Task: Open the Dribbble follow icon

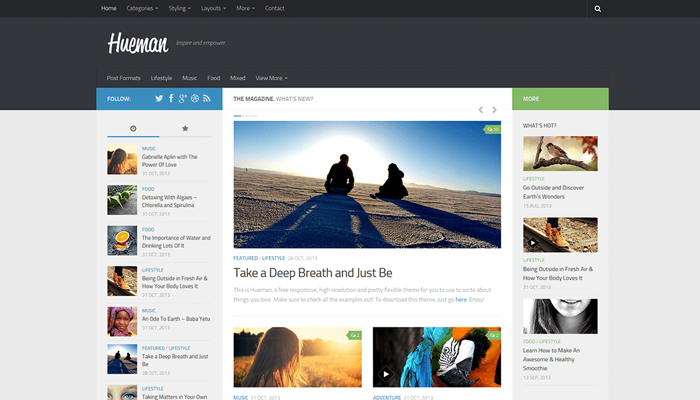Action: point(195,99)
